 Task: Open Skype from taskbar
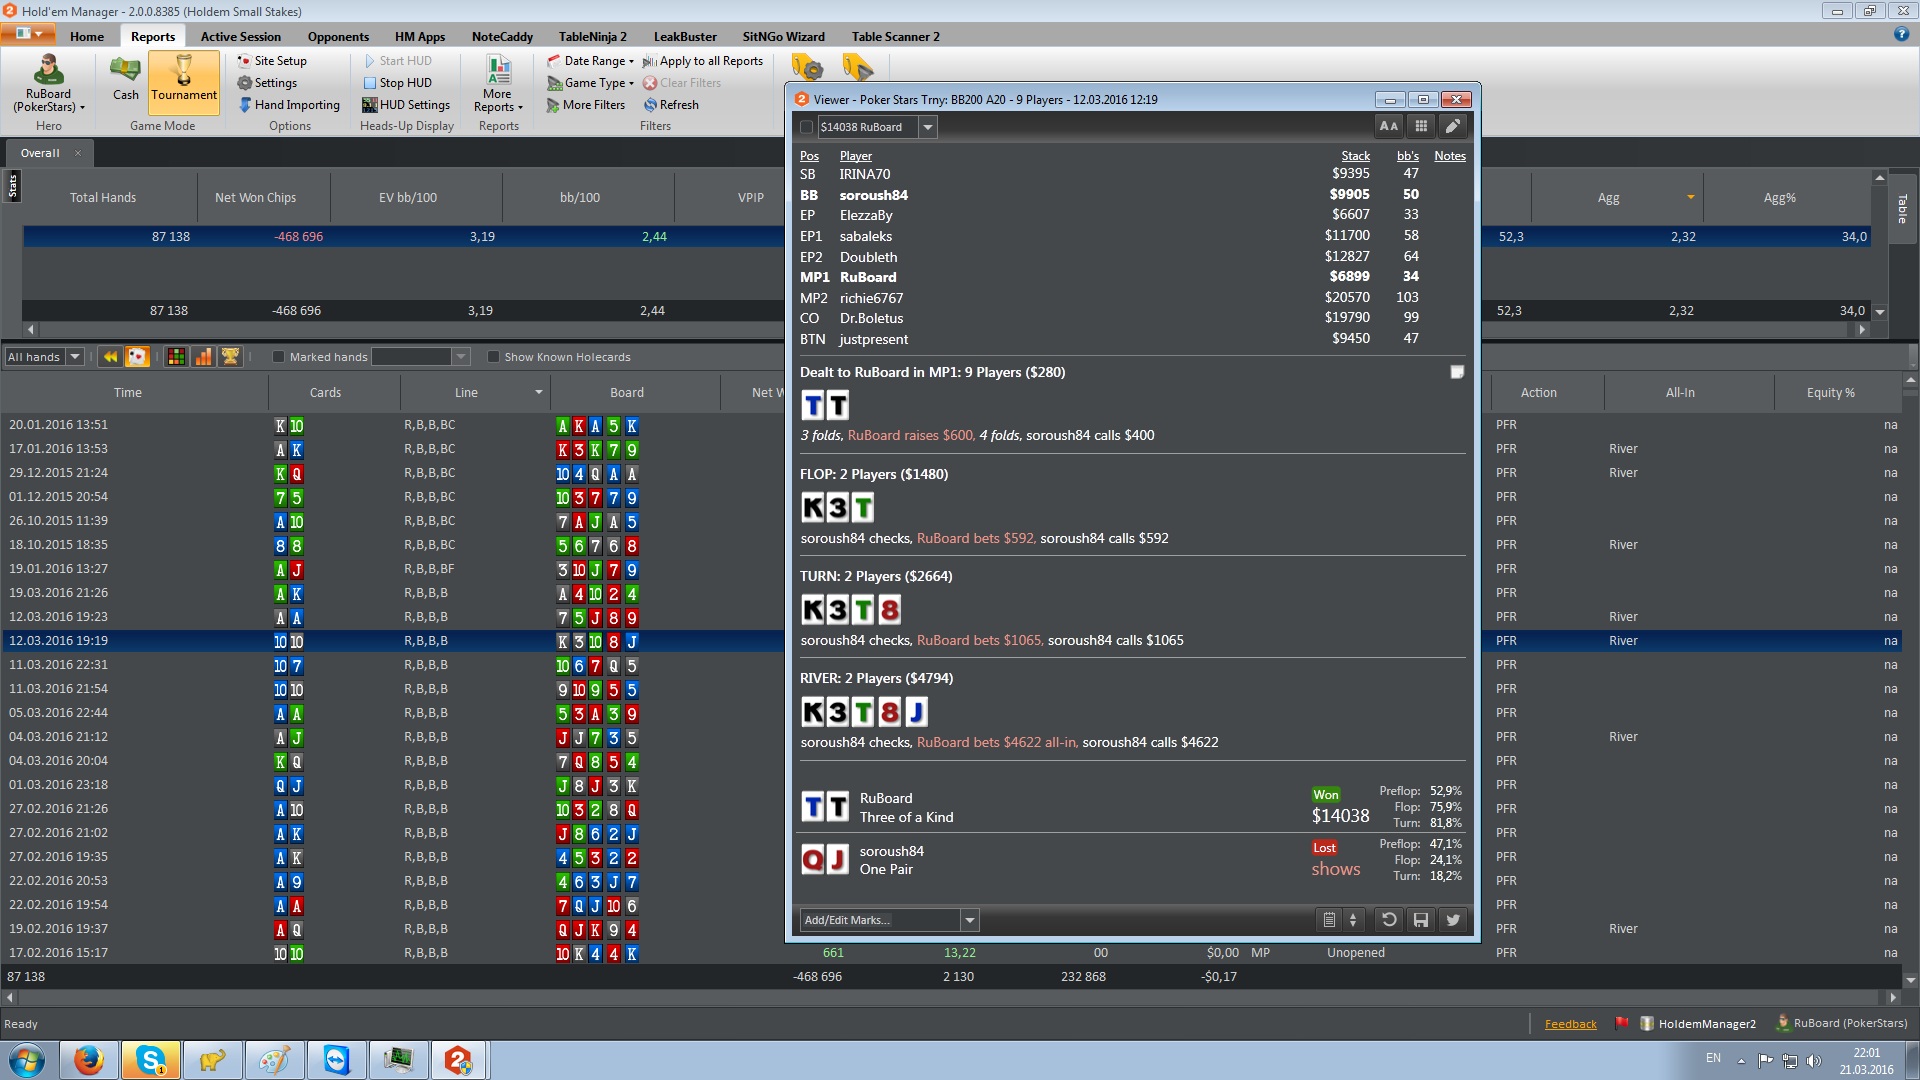point(151,1060)
